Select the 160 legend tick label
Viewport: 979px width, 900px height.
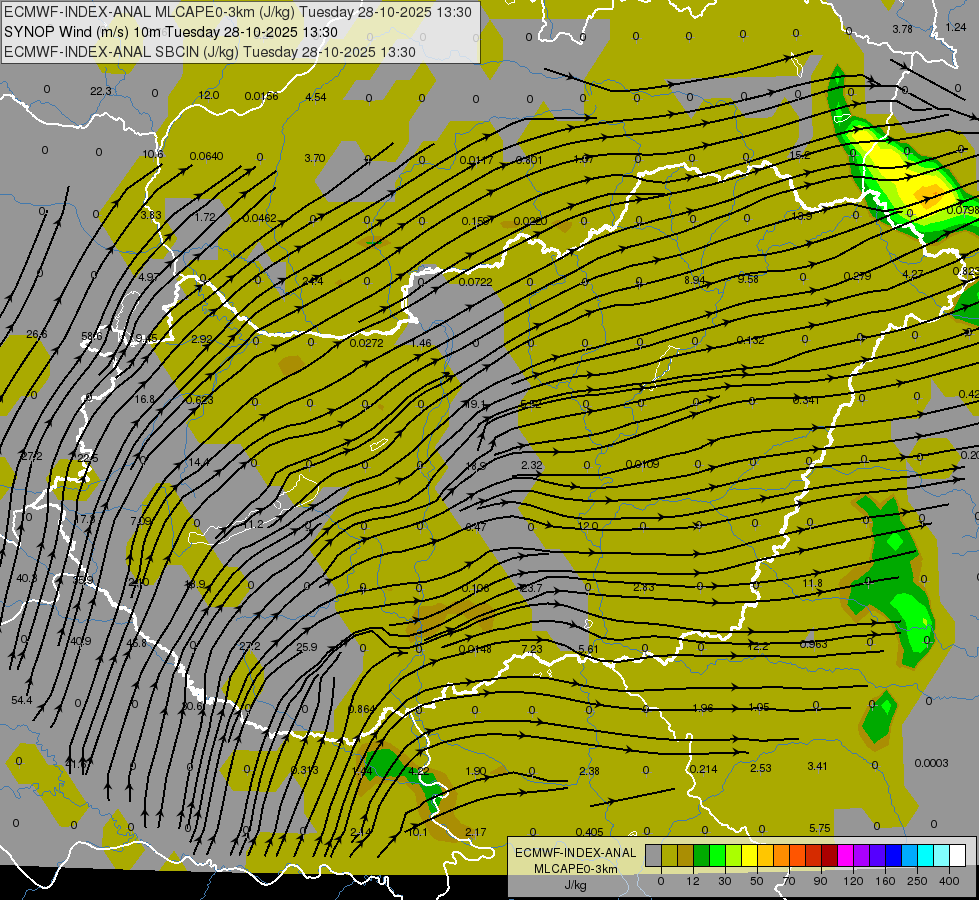pyautogui.click(x=885, y=881)
